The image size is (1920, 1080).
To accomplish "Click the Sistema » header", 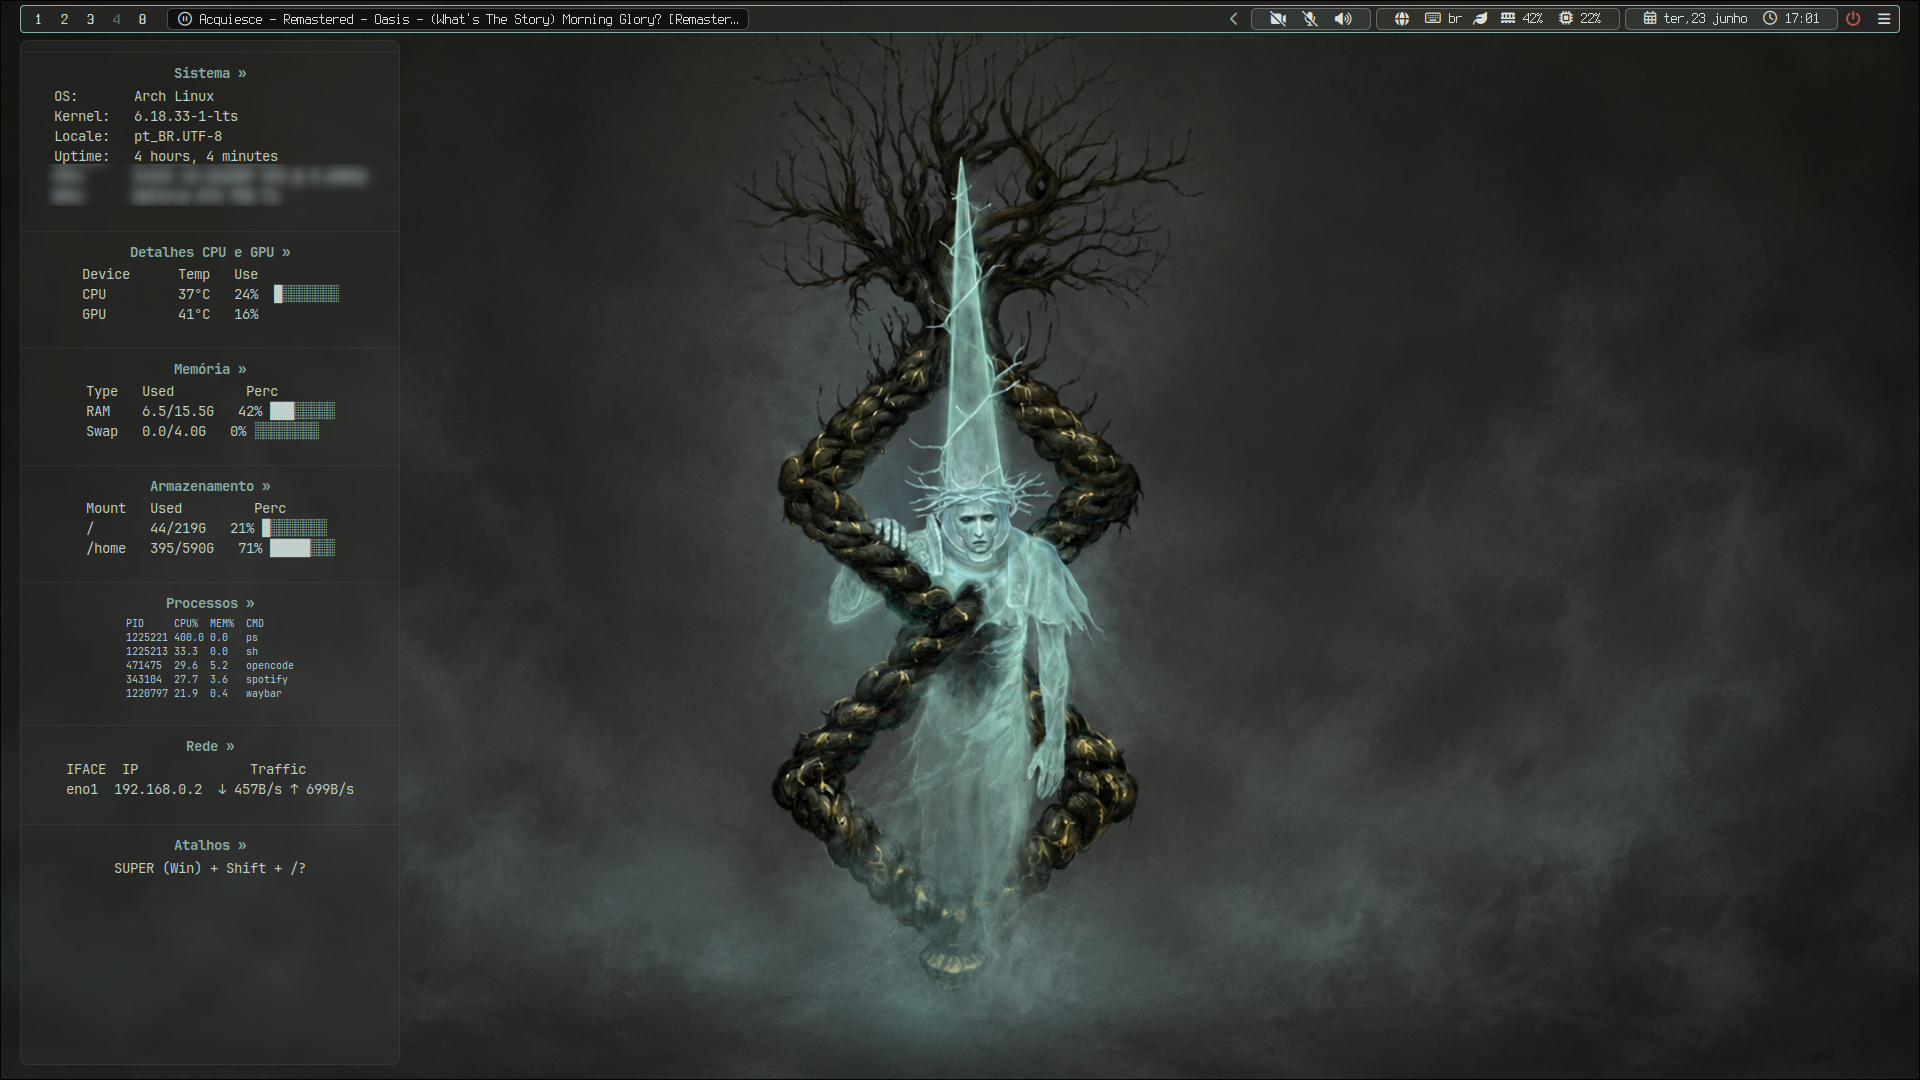I will [x=210, y=73].
